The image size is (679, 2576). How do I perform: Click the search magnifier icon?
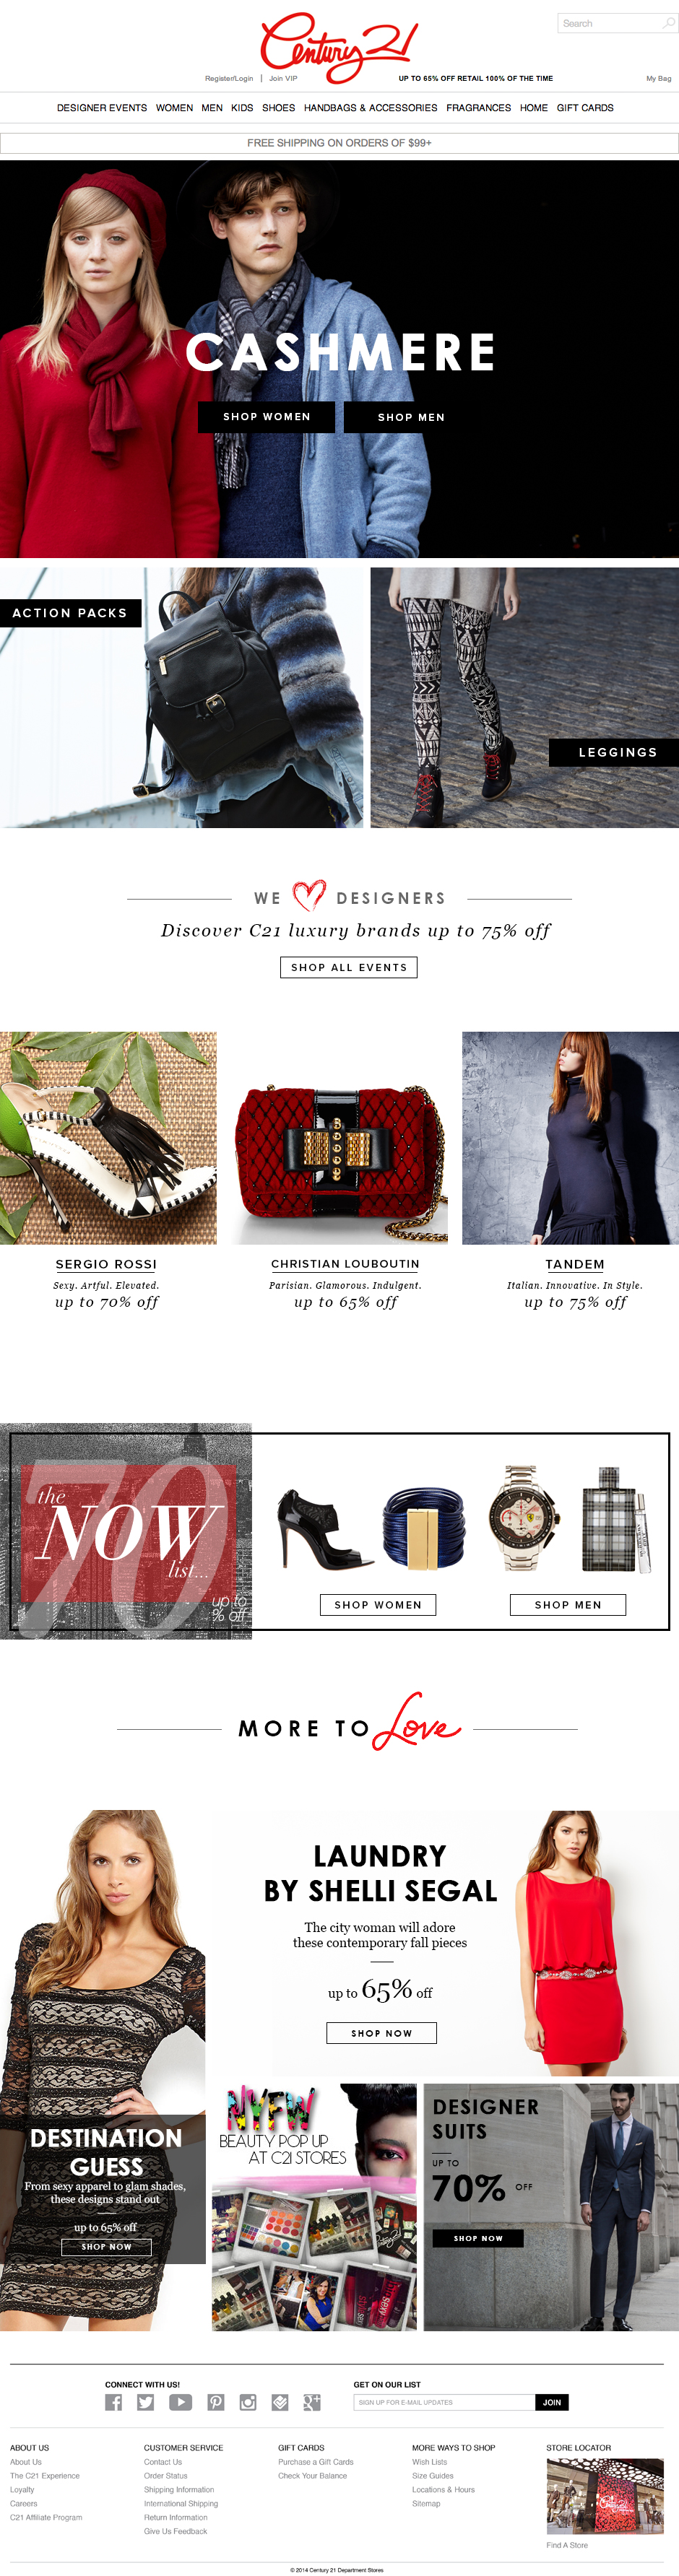tap(669, 23)
